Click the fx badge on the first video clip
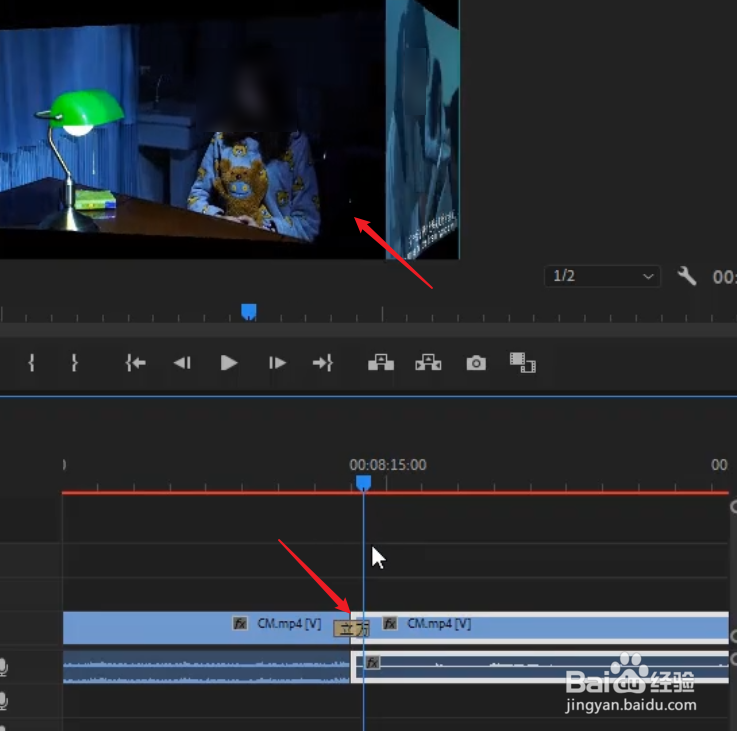Screen dimensions: 737x731 (x=240, y=624)
